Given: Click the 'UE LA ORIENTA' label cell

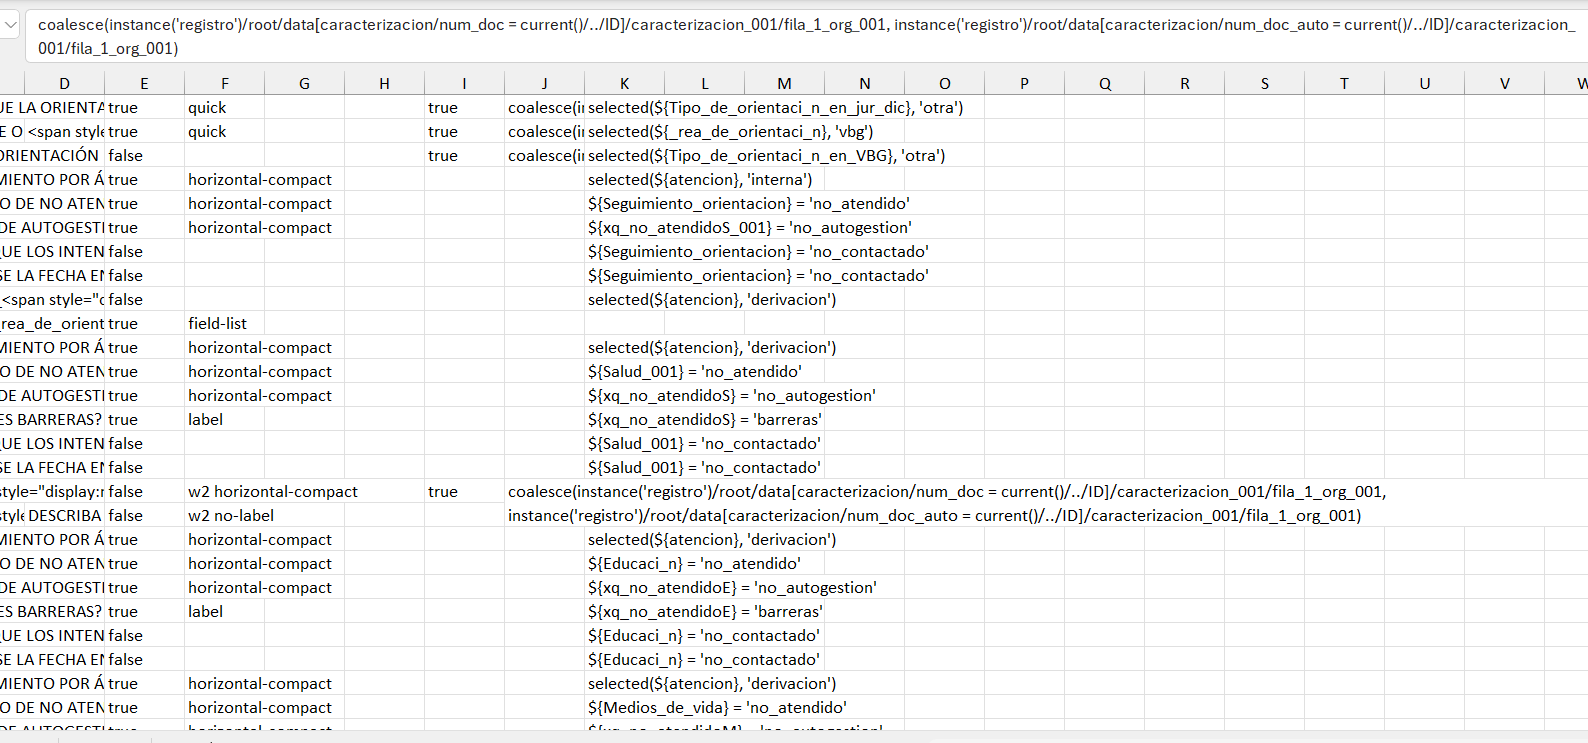Looking at the screenshot, I should [52, 107].
